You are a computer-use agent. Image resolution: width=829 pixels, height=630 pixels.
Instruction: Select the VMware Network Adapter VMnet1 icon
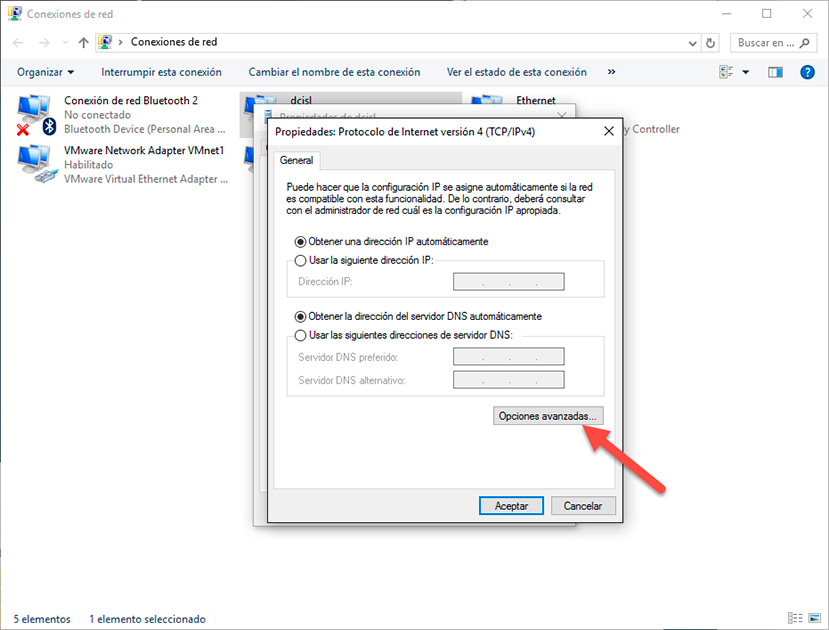point(33,165)
